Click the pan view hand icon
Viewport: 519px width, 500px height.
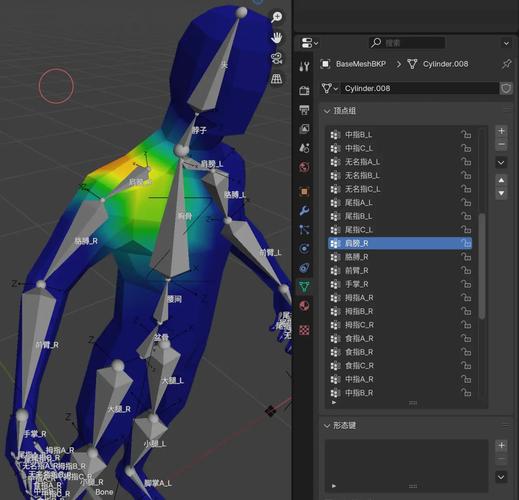277,38
